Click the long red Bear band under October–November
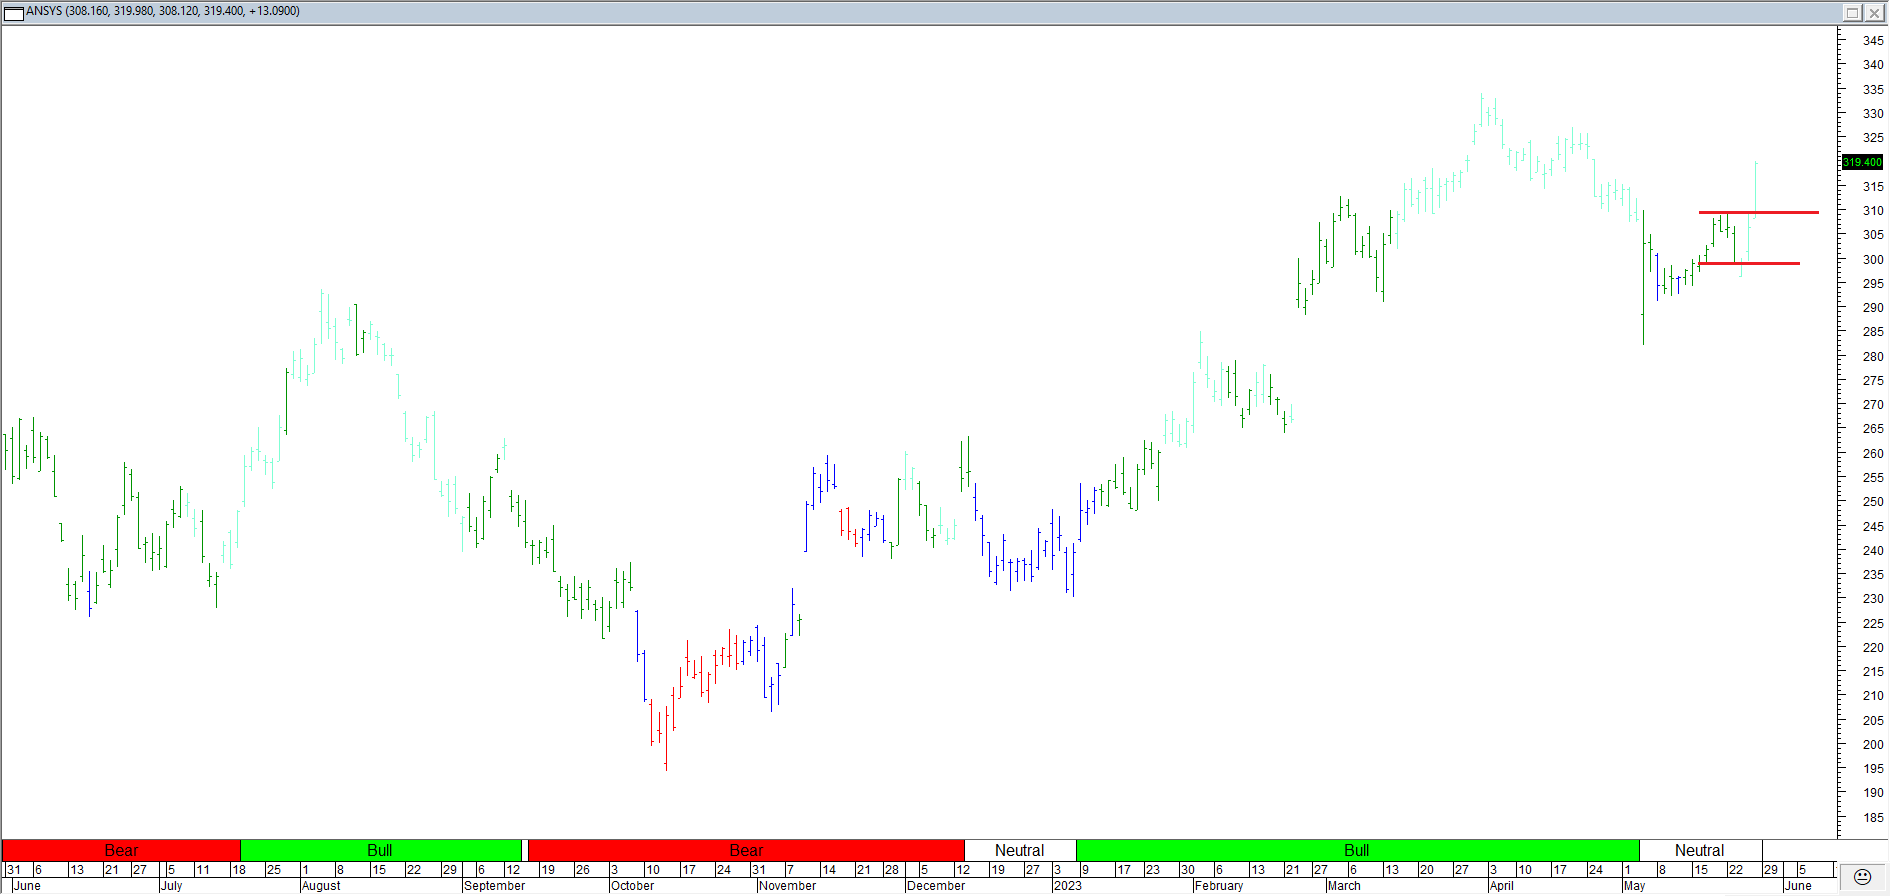The width and height of the screenshot is (1890, 896). click(746, 850)
